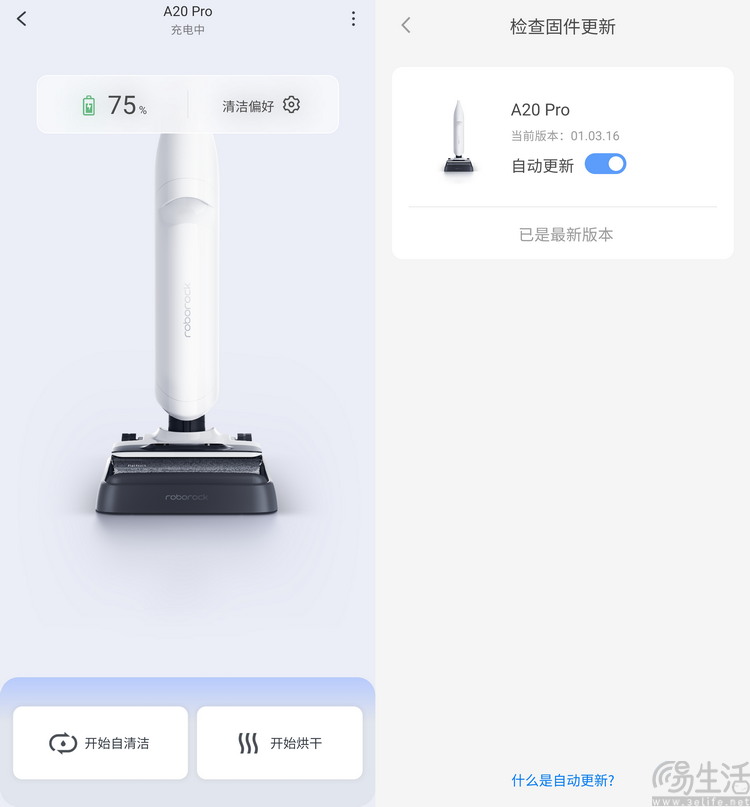Tap the A20 Pro title header
750x807 pixels.
[188, 11]
